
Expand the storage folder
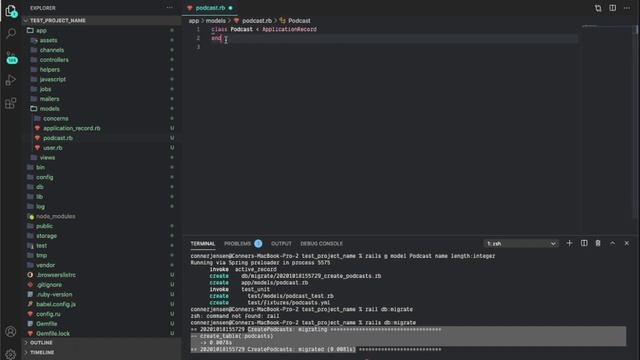[x=47, y=236]
